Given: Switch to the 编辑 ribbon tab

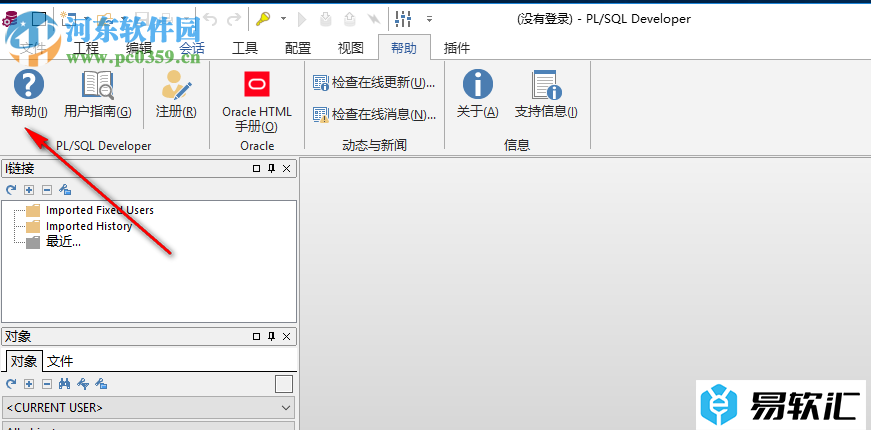Looking at the screenshot, I should click(x=139, y=48).
